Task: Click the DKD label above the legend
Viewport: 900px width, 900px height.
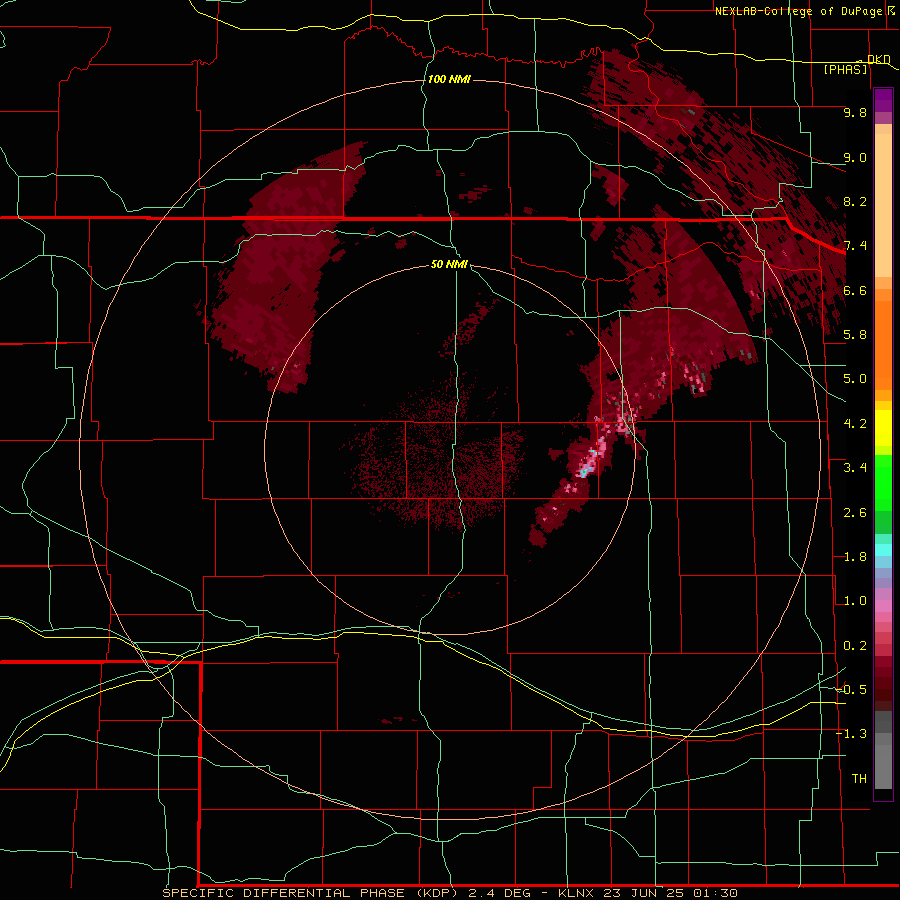Action: pos(879,59)
